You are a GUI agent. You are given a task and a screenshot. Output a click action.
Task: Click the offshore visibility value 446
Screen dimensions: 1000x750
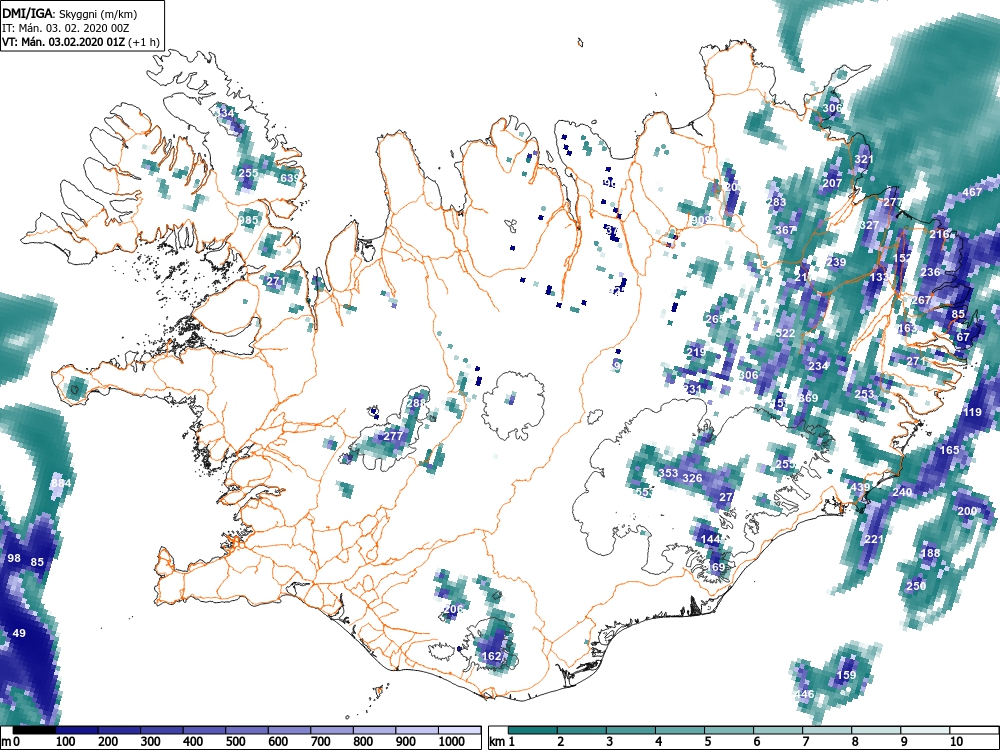pos(804,694)
